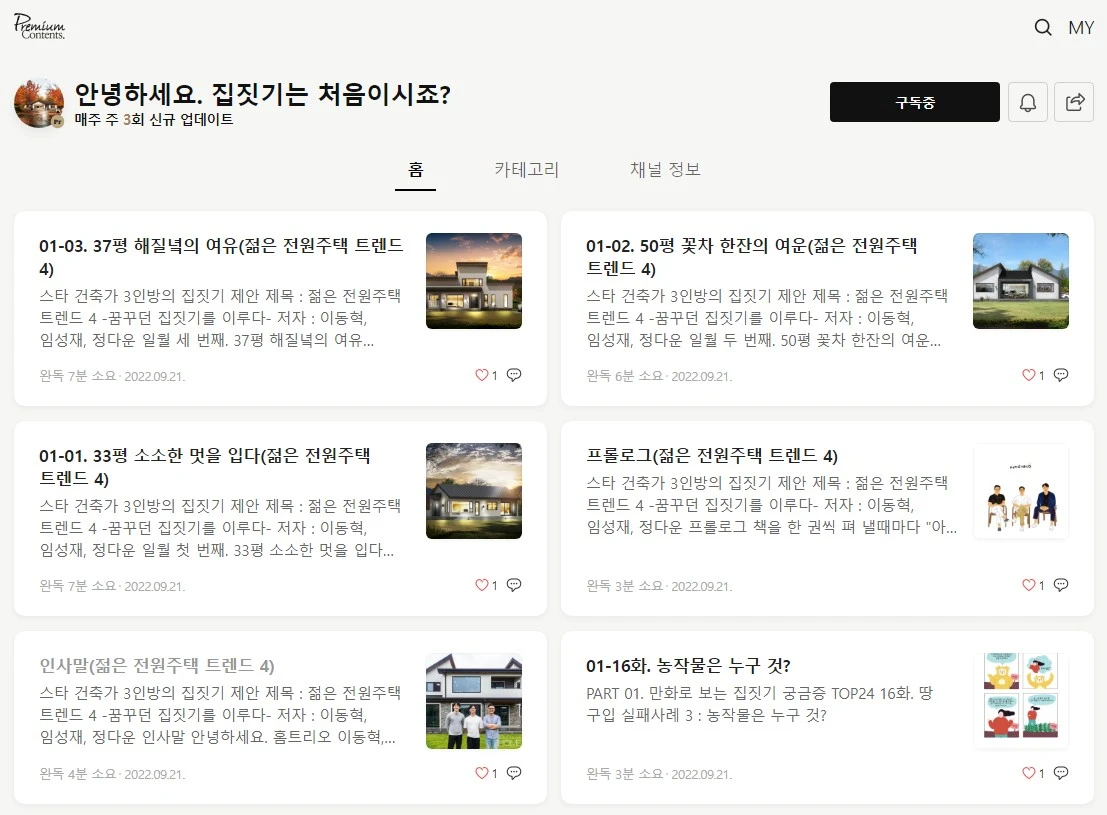This screenshot has height=815, width=1107.
Task: Open the comment icon on 01-03 post
Action: pyautogui.click(x=513, y=374)
